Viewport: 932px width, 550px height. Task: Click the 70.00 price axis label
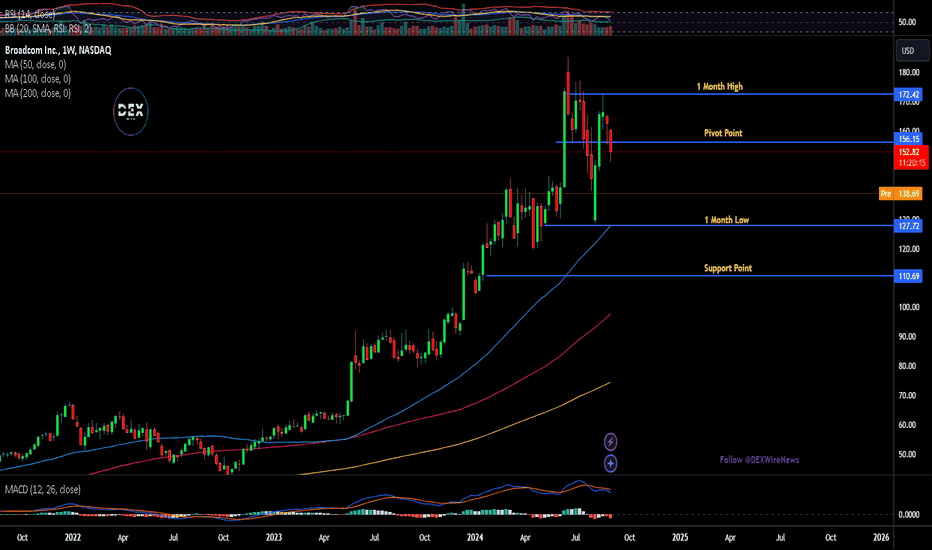point(907,395)
